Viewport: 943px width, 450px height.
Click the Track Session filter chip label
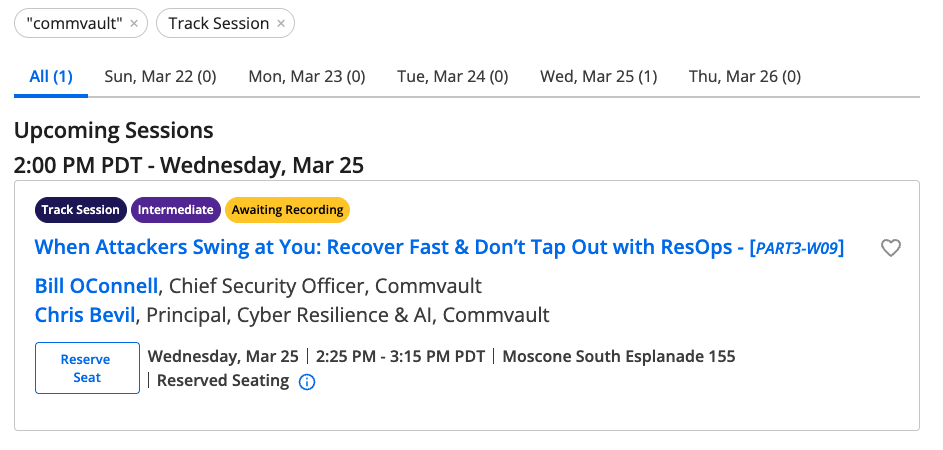tap(218, 24)
